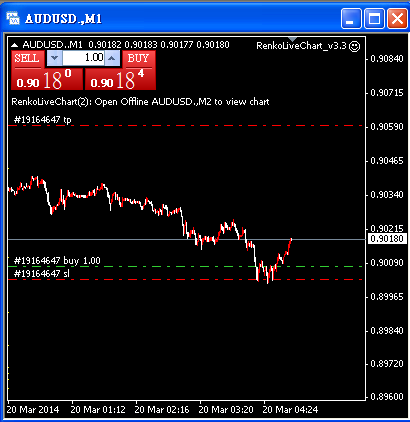Click the 20 Mar 04:24 time label
The image size is (410, 422).
[290, 410]
